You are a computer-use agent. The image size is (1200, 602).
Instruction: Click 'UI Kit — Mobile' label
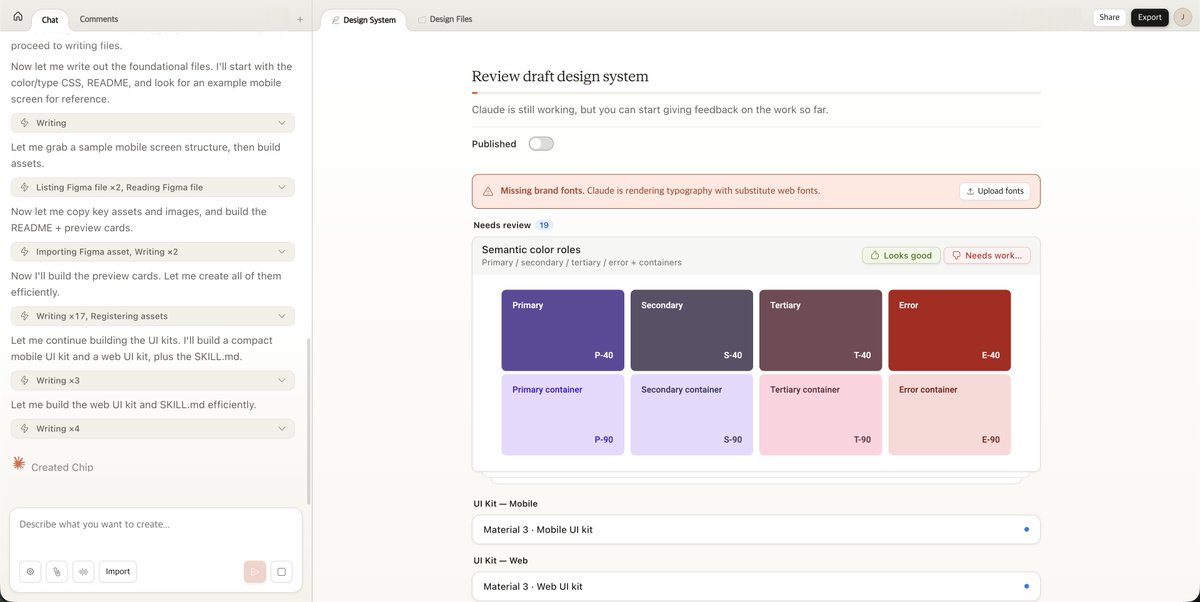click(505, 504)
